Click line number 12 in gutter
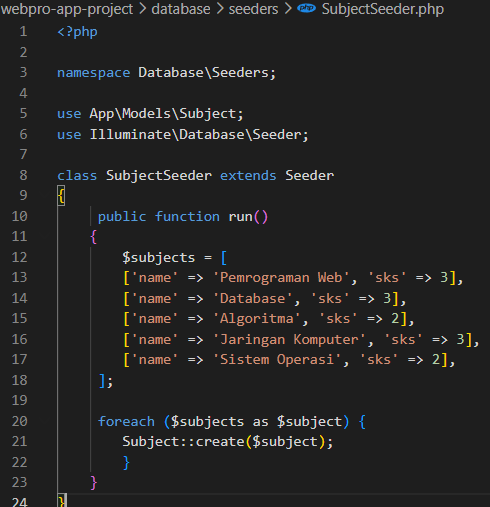 tap(19, 257)
